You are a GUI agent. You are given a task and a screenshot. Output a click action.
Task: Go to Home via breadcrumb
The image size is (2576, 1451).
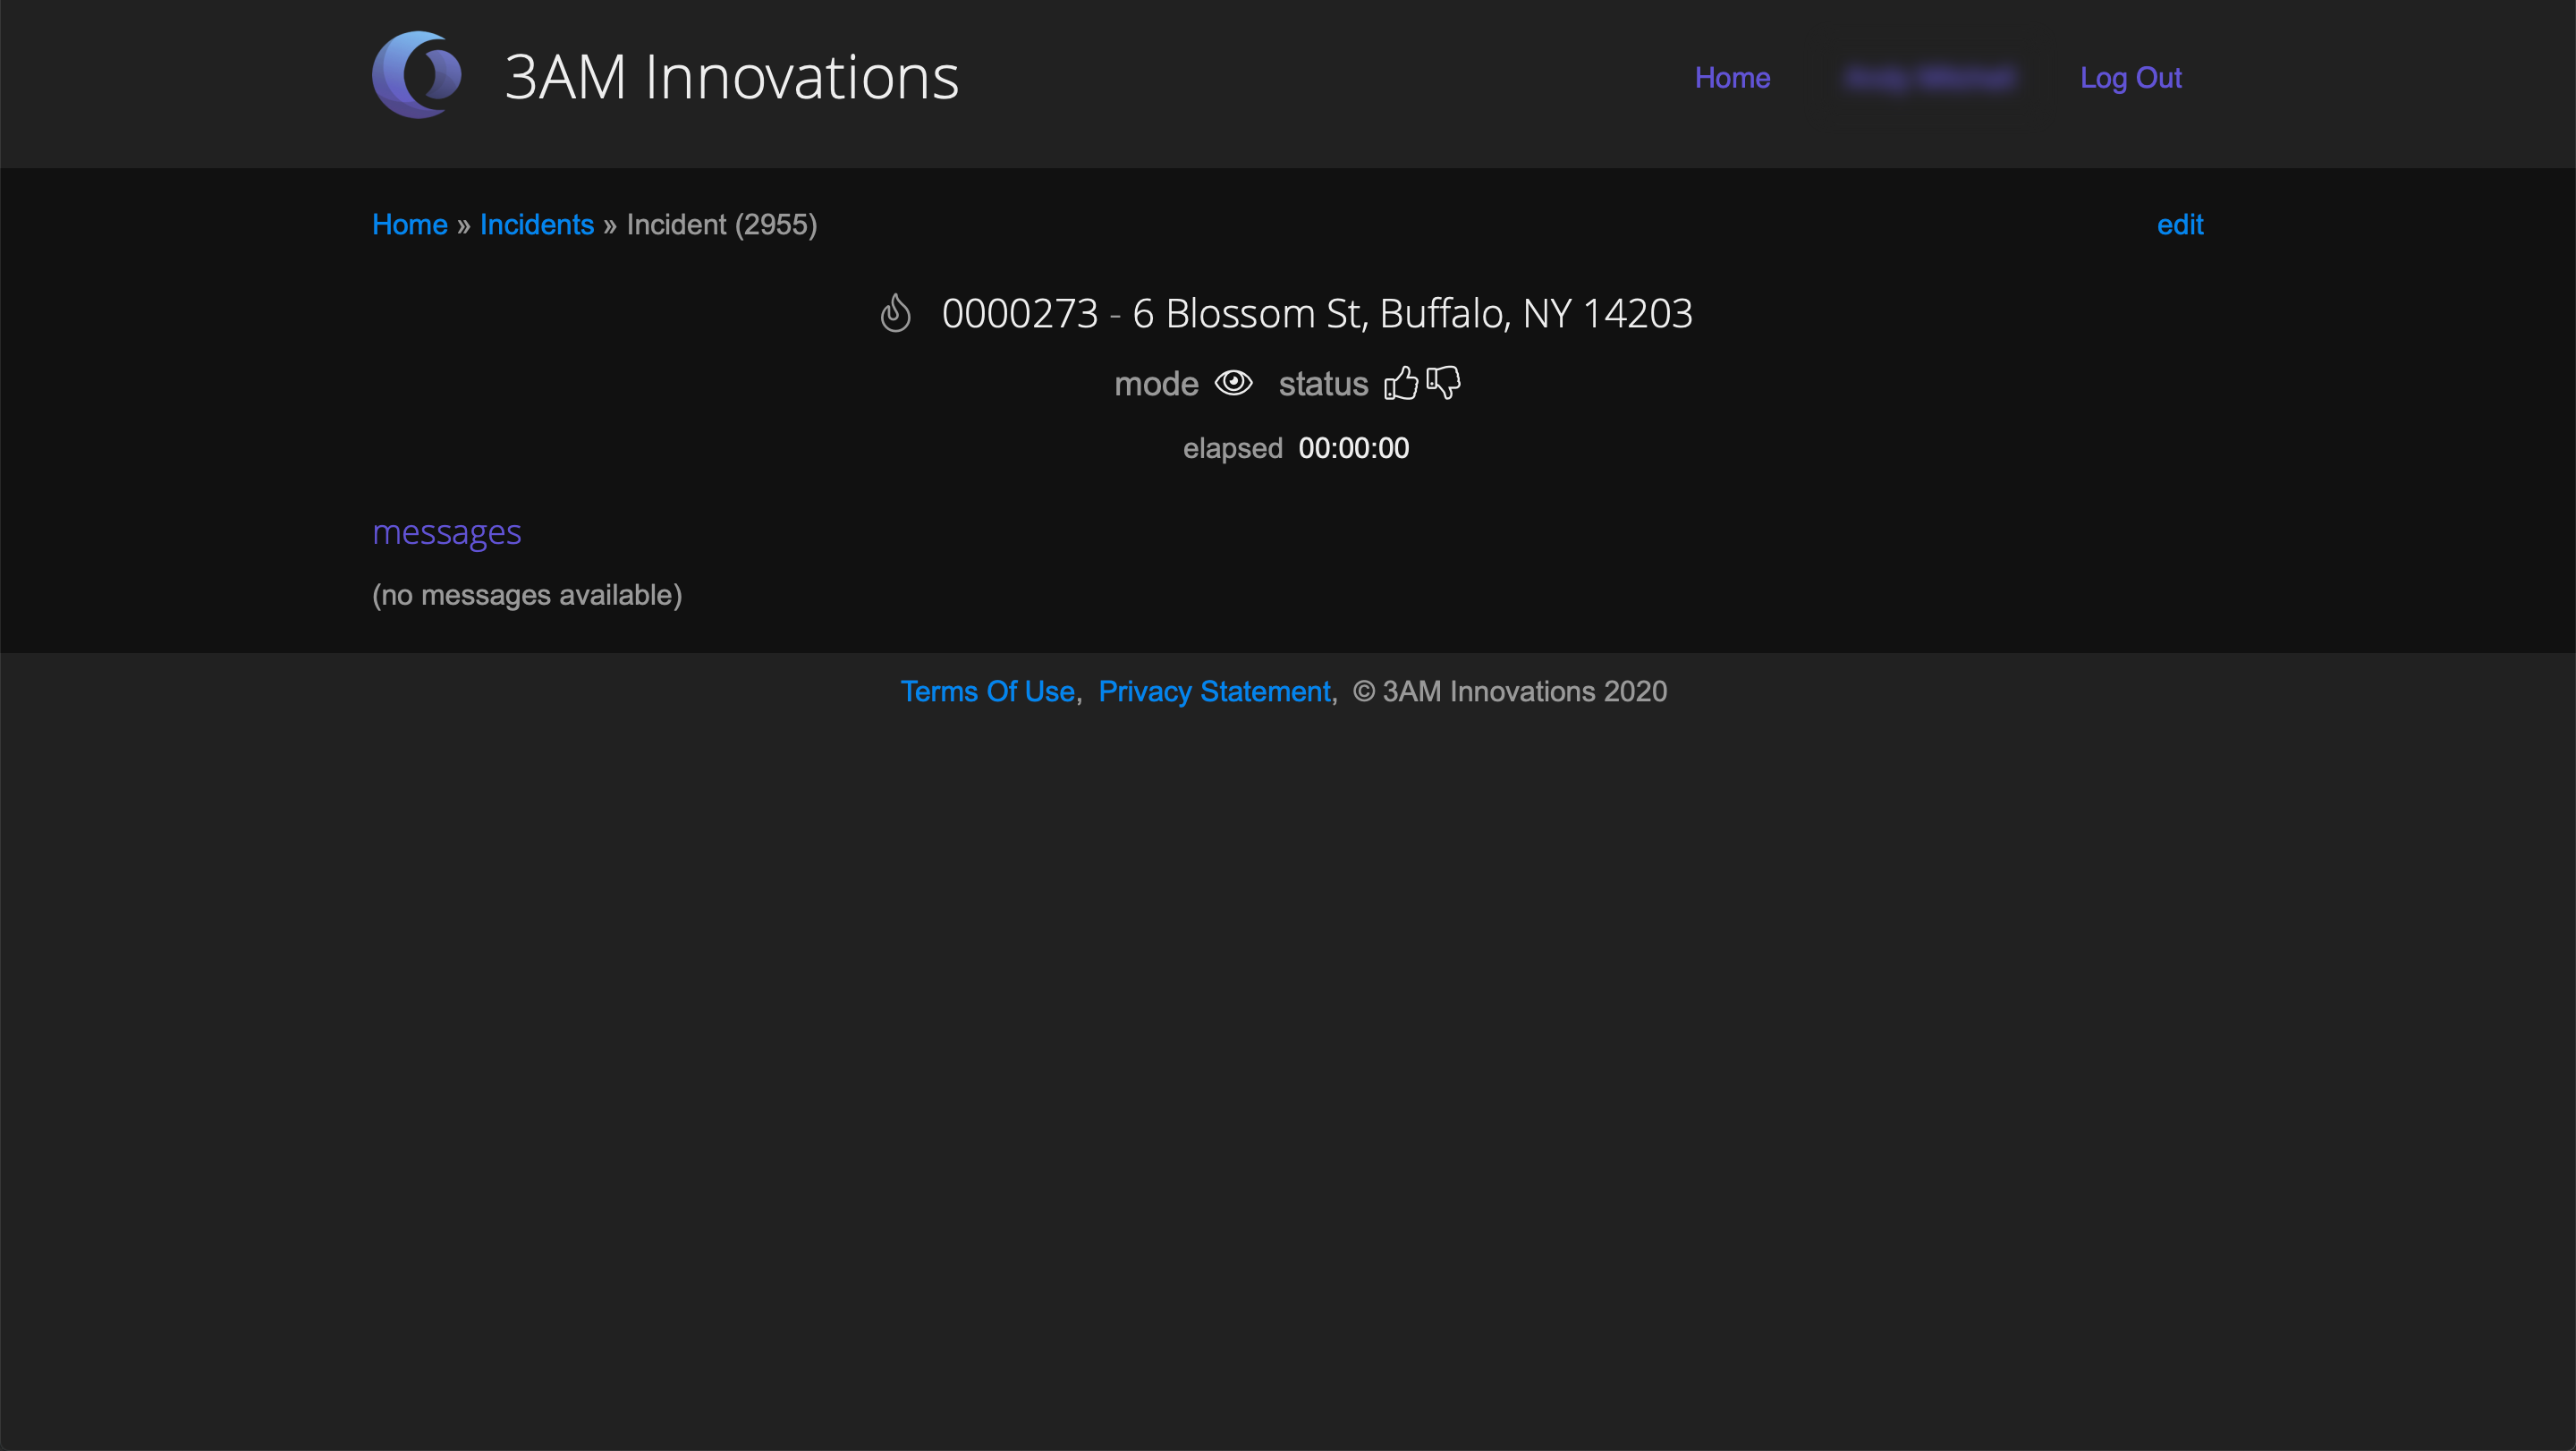pos(409,225)
